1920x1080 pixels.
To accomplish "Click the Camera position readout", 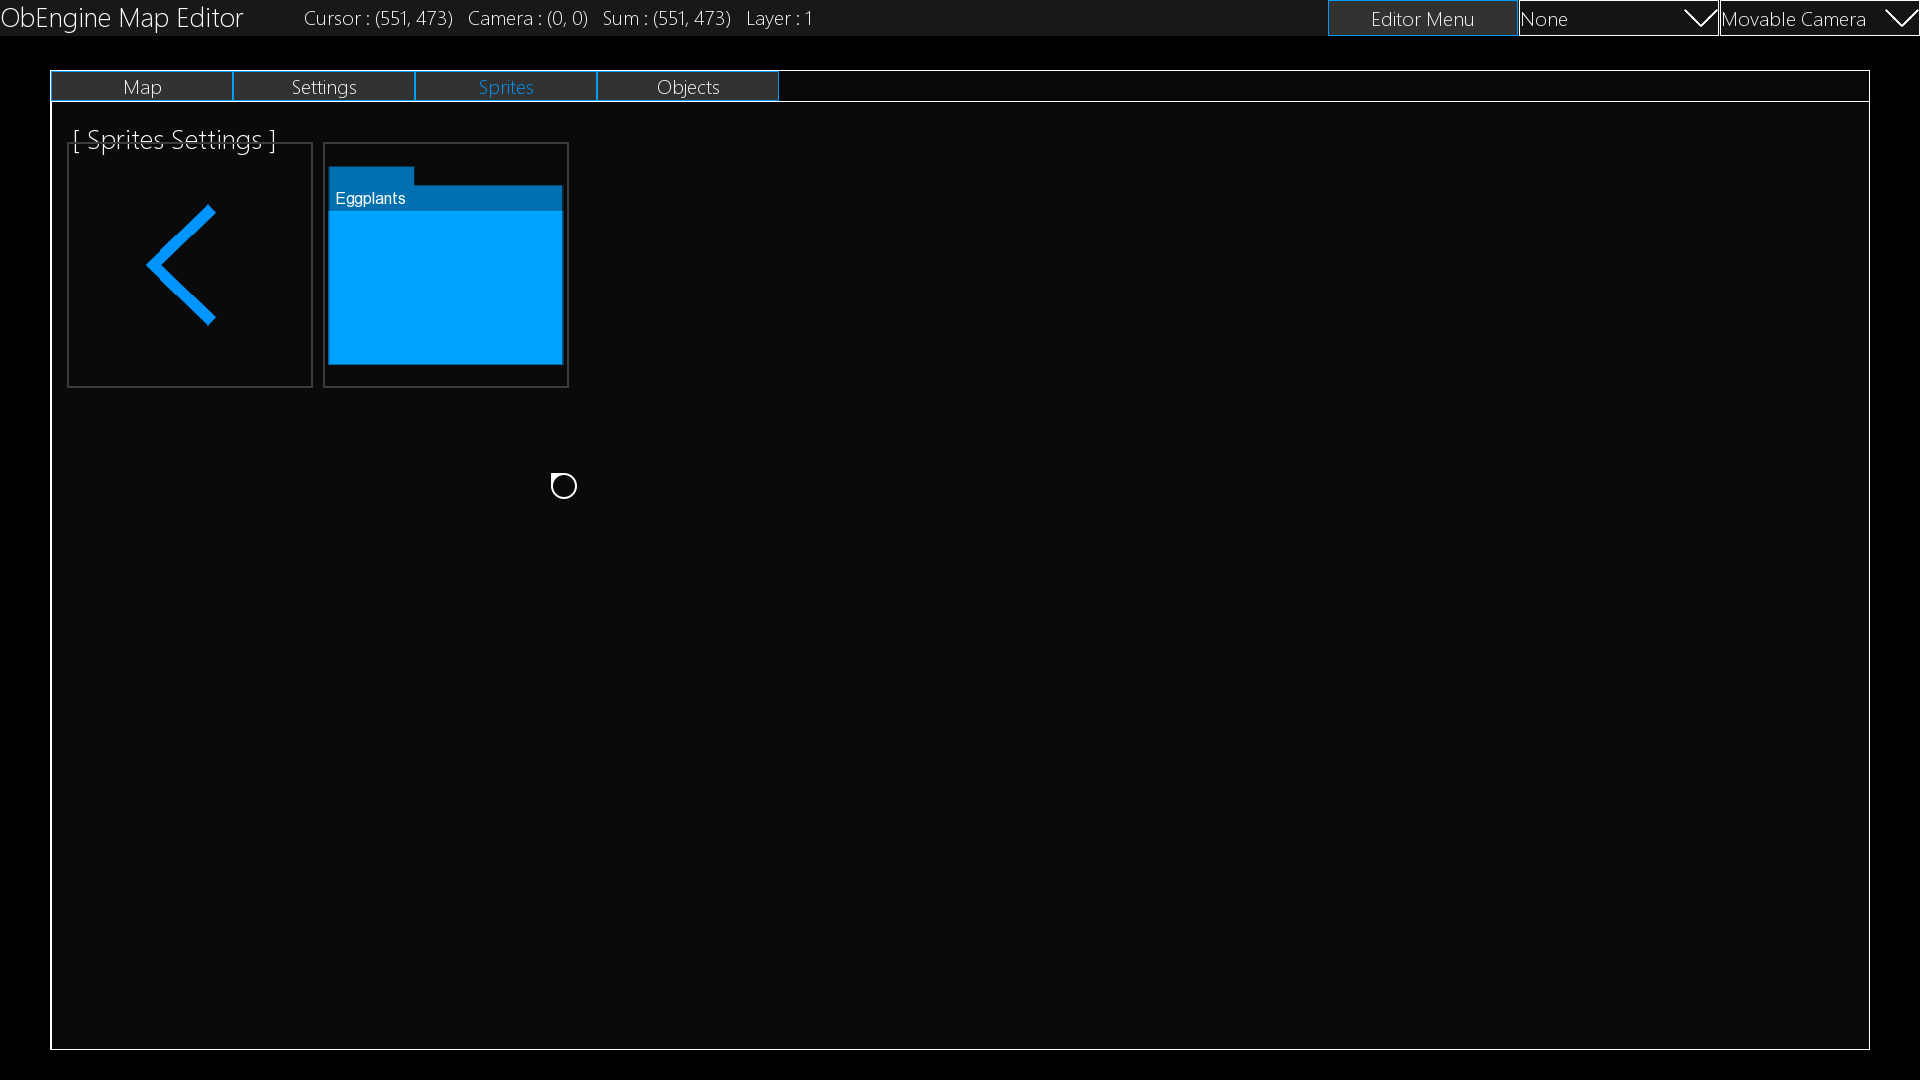I will pyautogui.click(x=528, y=18).
